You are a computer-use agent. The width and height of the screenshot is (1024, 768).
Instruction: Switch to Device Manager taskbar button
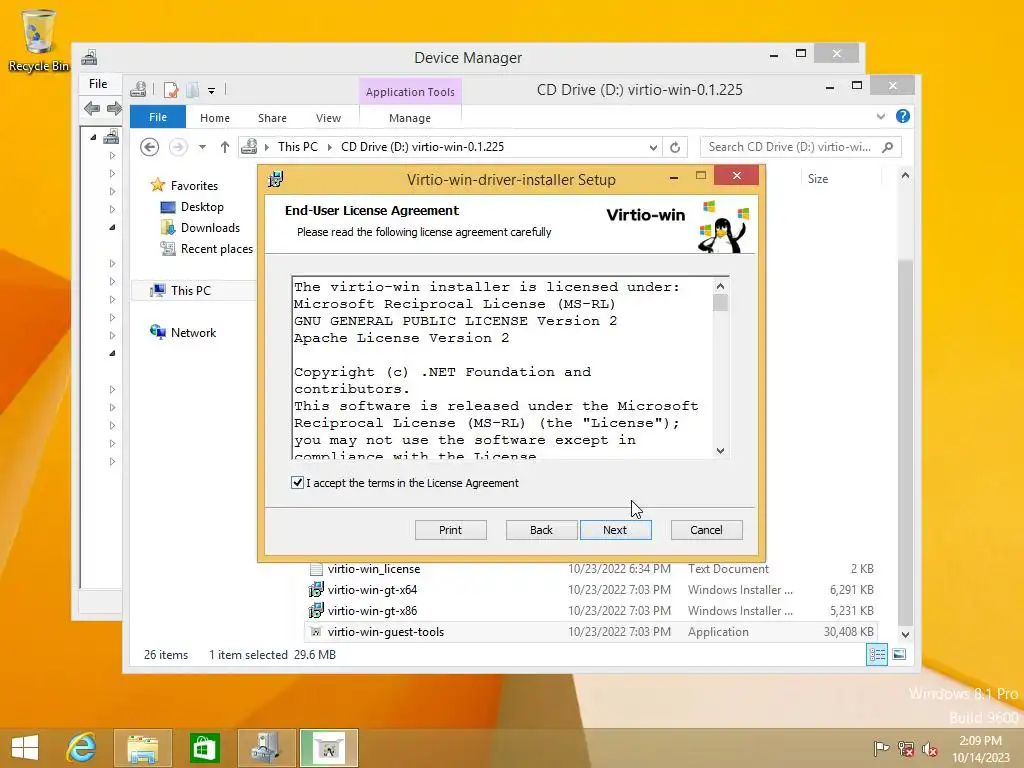tap(266, 748)
